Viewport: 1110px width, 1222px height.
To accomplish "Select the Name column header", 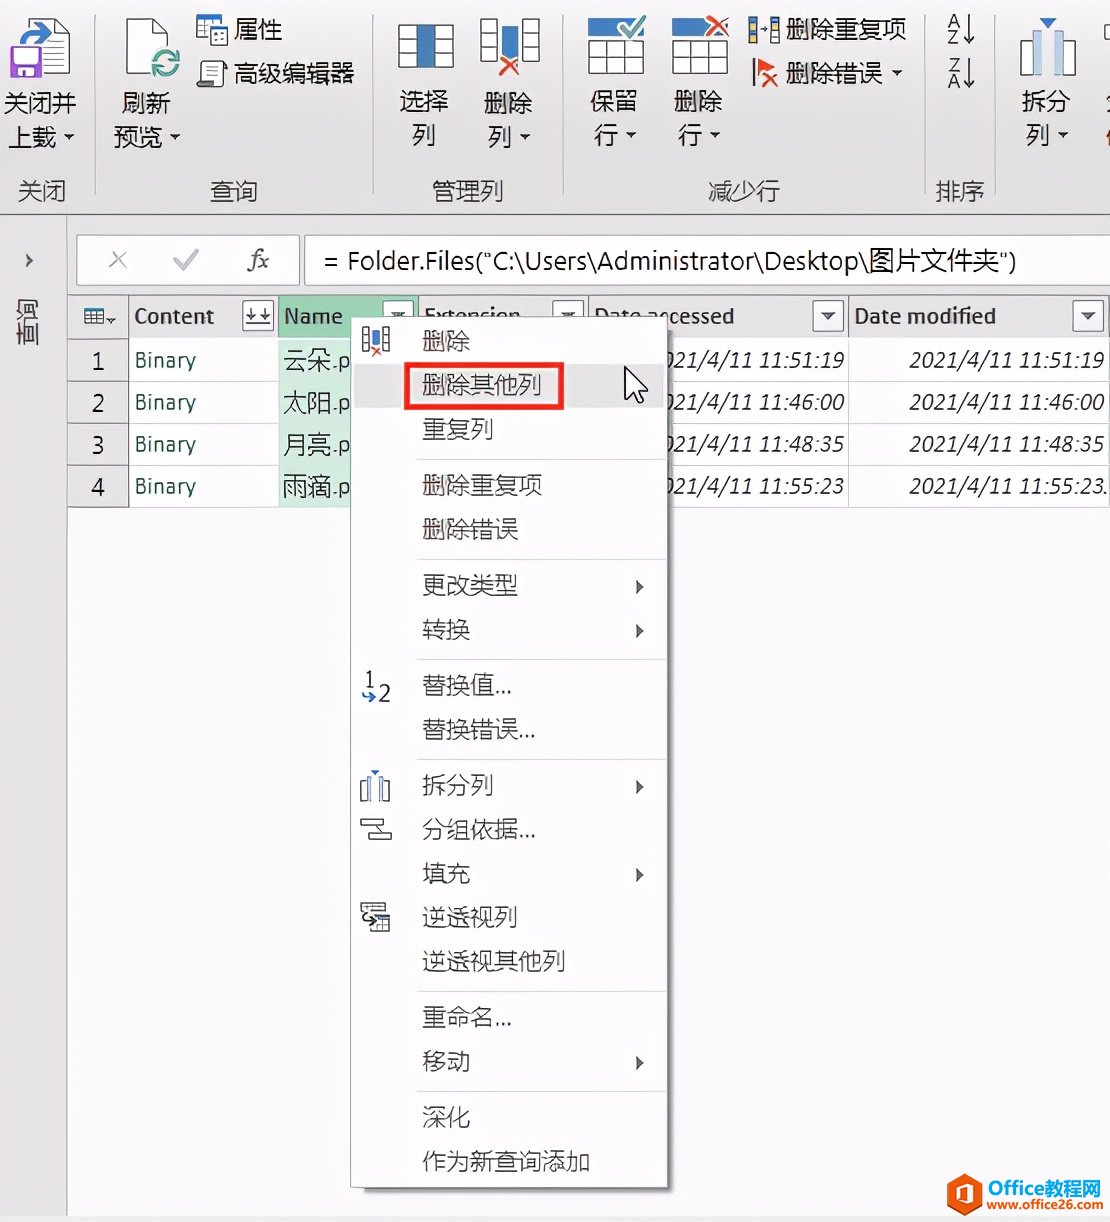I will tap(314, 317).
